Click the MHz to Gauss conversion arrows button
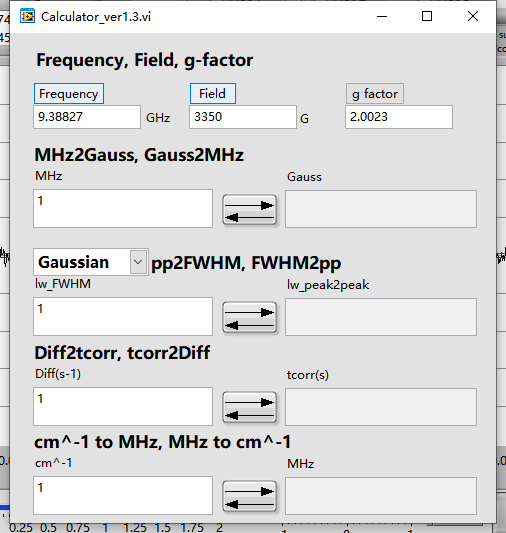Viewport: 506px width, 533px height. point(249,210)
